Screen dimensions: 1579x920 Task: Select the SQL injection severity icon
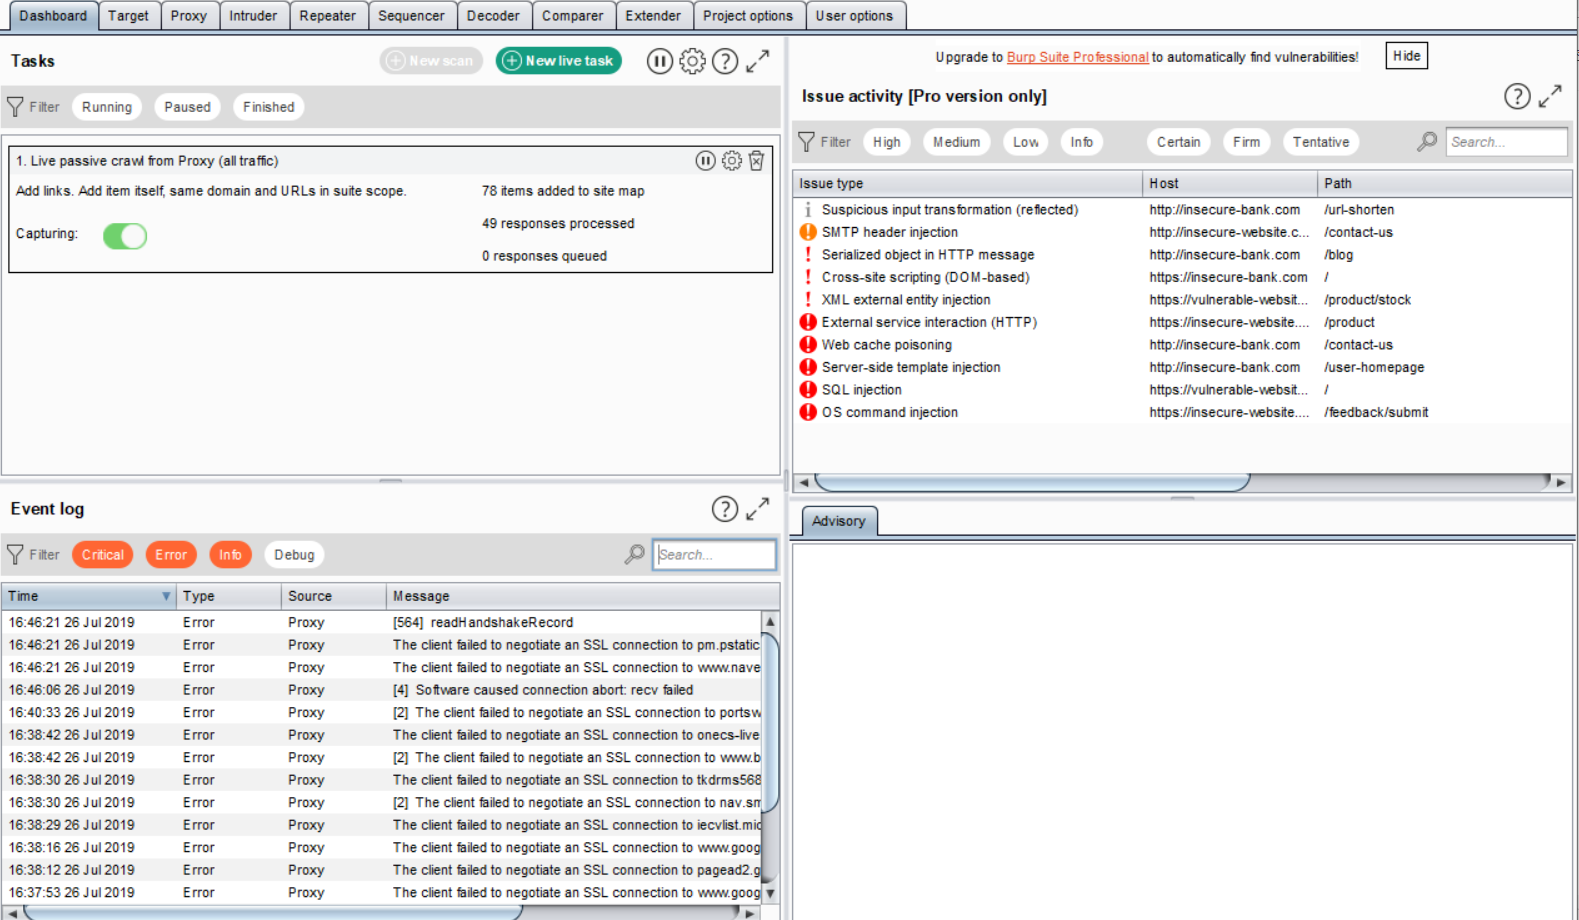pos(808,390)
